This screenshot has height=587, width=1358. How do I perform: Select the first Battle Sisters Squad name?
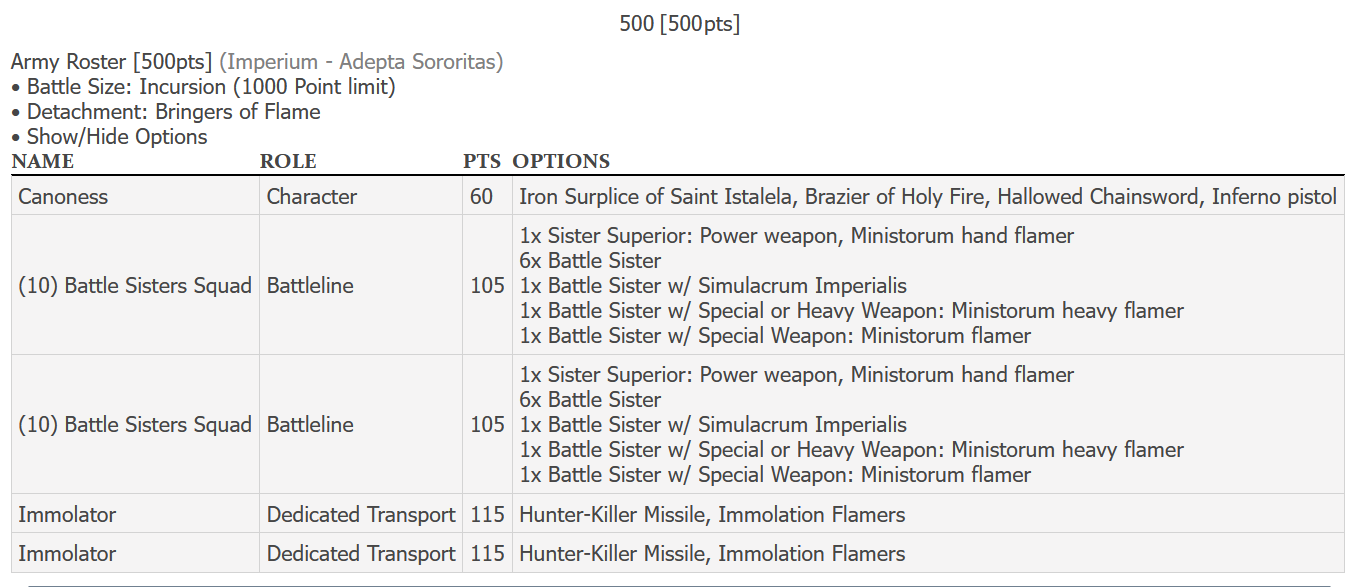(135, 285)
